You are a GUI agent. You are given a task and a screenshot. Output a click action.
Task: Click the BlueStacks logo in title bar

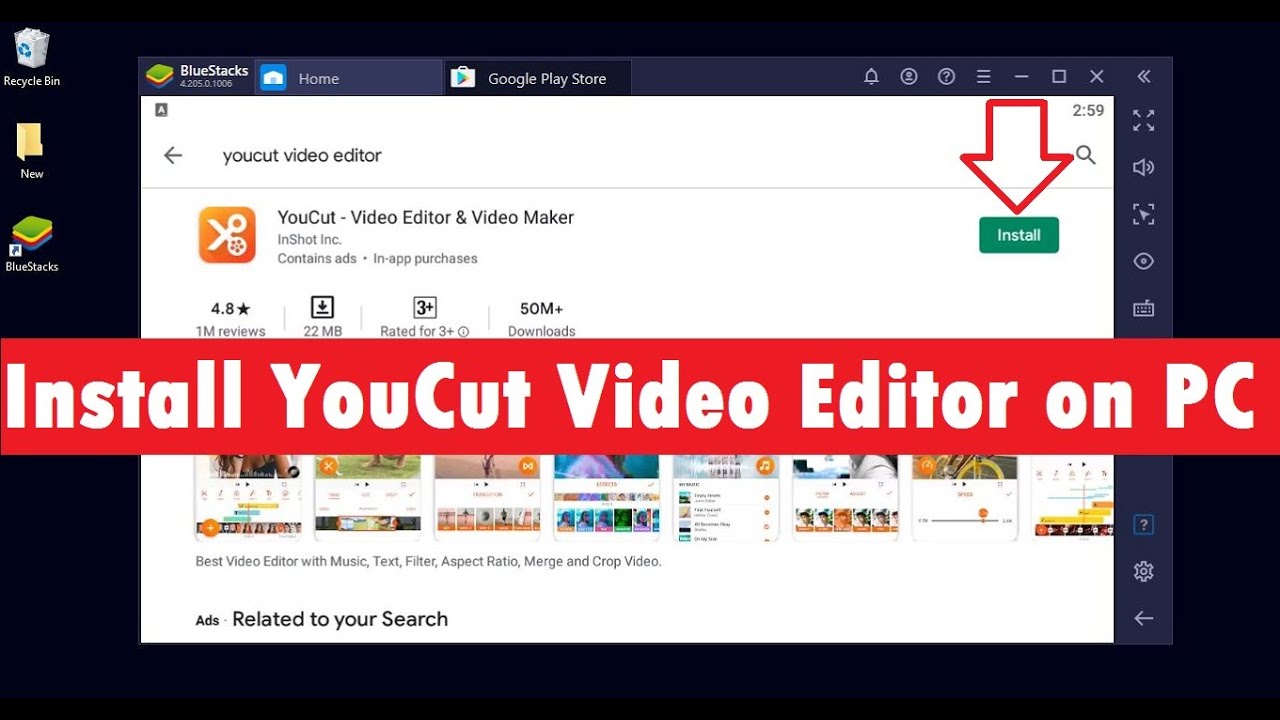(160, 76)
